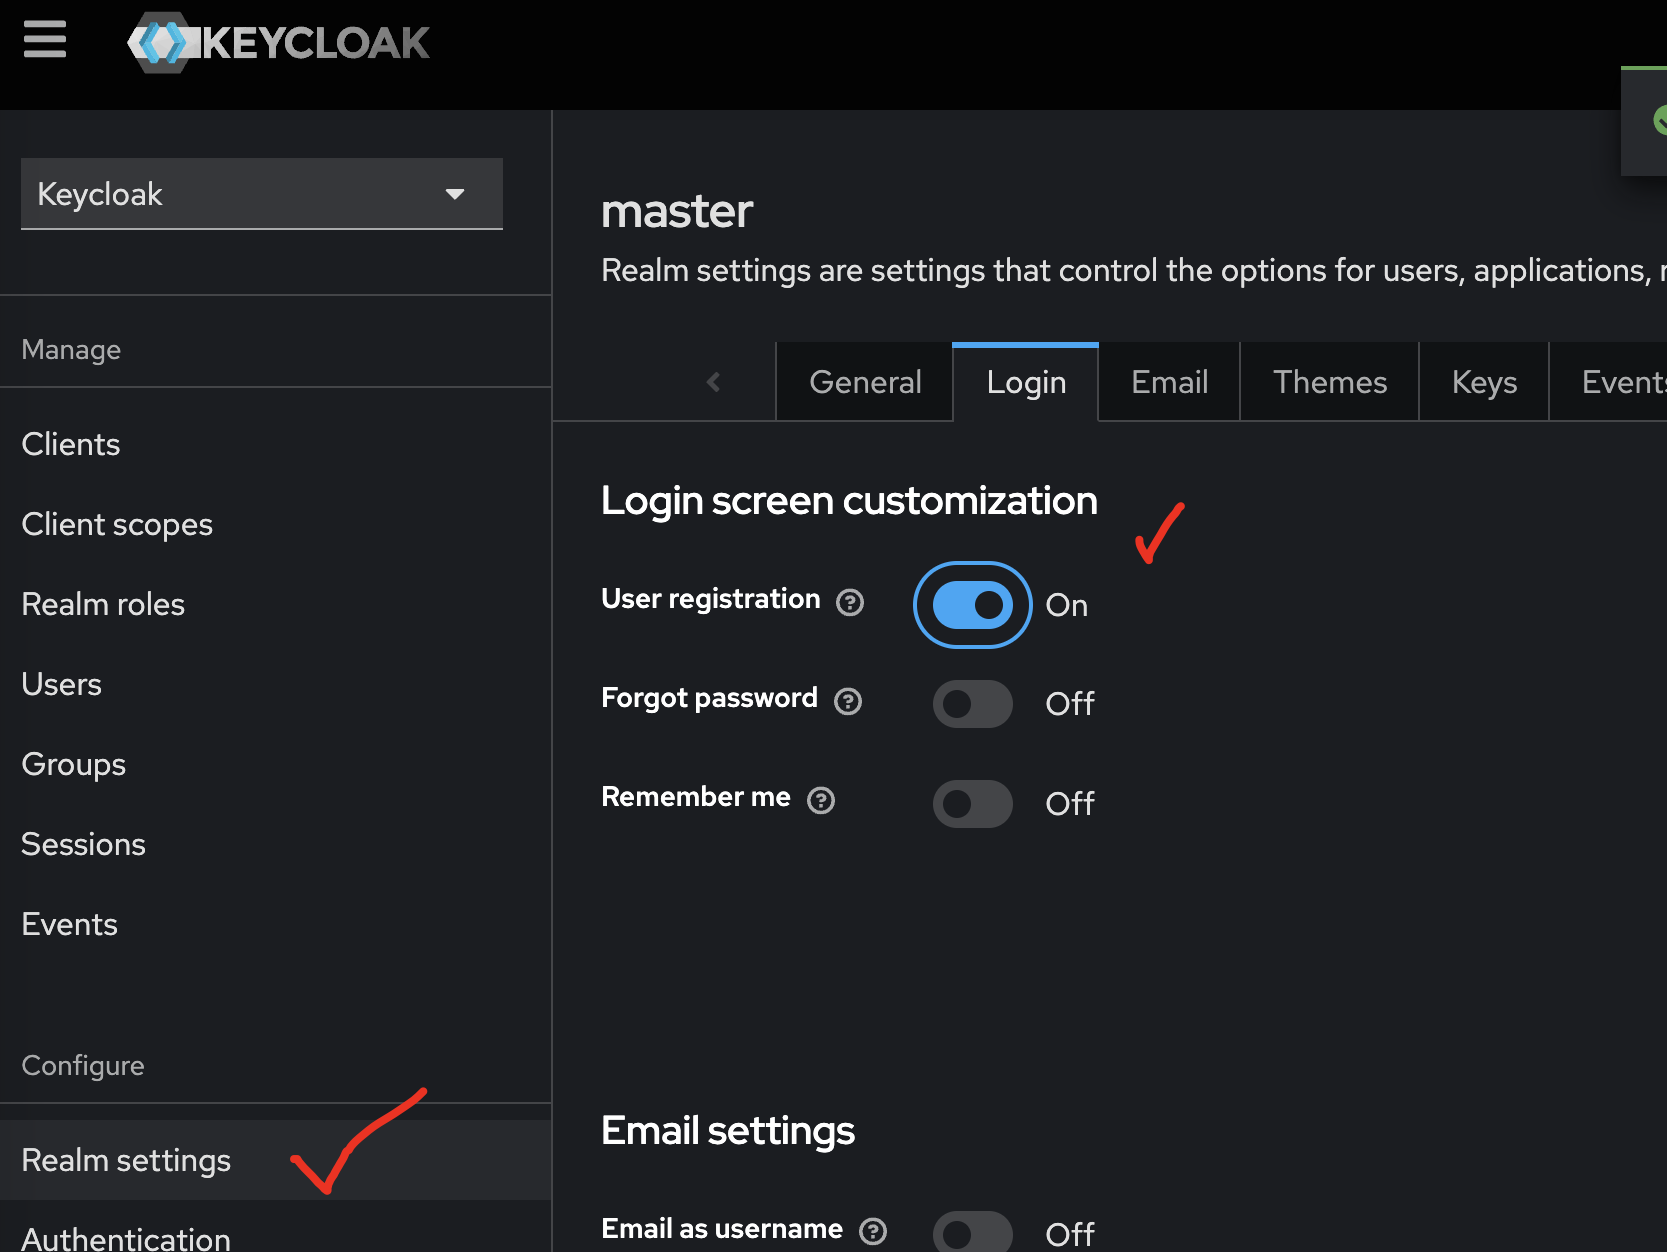The width and height of the screenshot is (1667, 1252).
Task: Open the Themes tab
Action: point(1329,382)
